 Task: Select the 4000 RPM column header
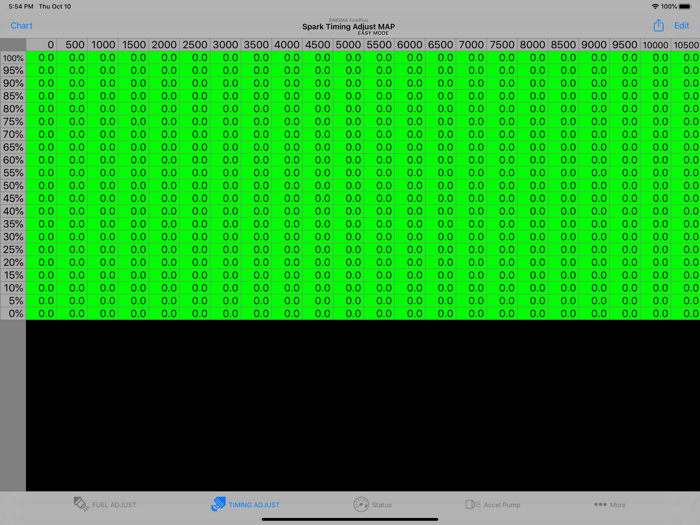point(287,45)
